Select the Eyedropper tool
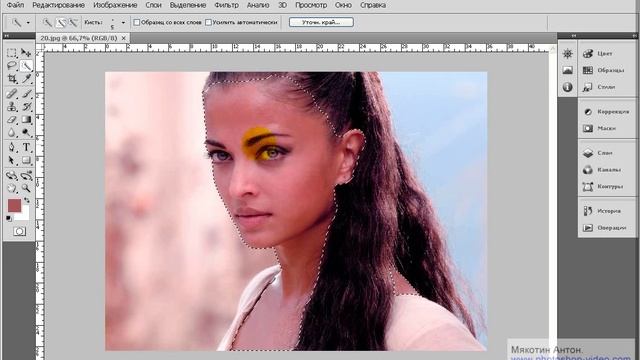 point(26,79)
